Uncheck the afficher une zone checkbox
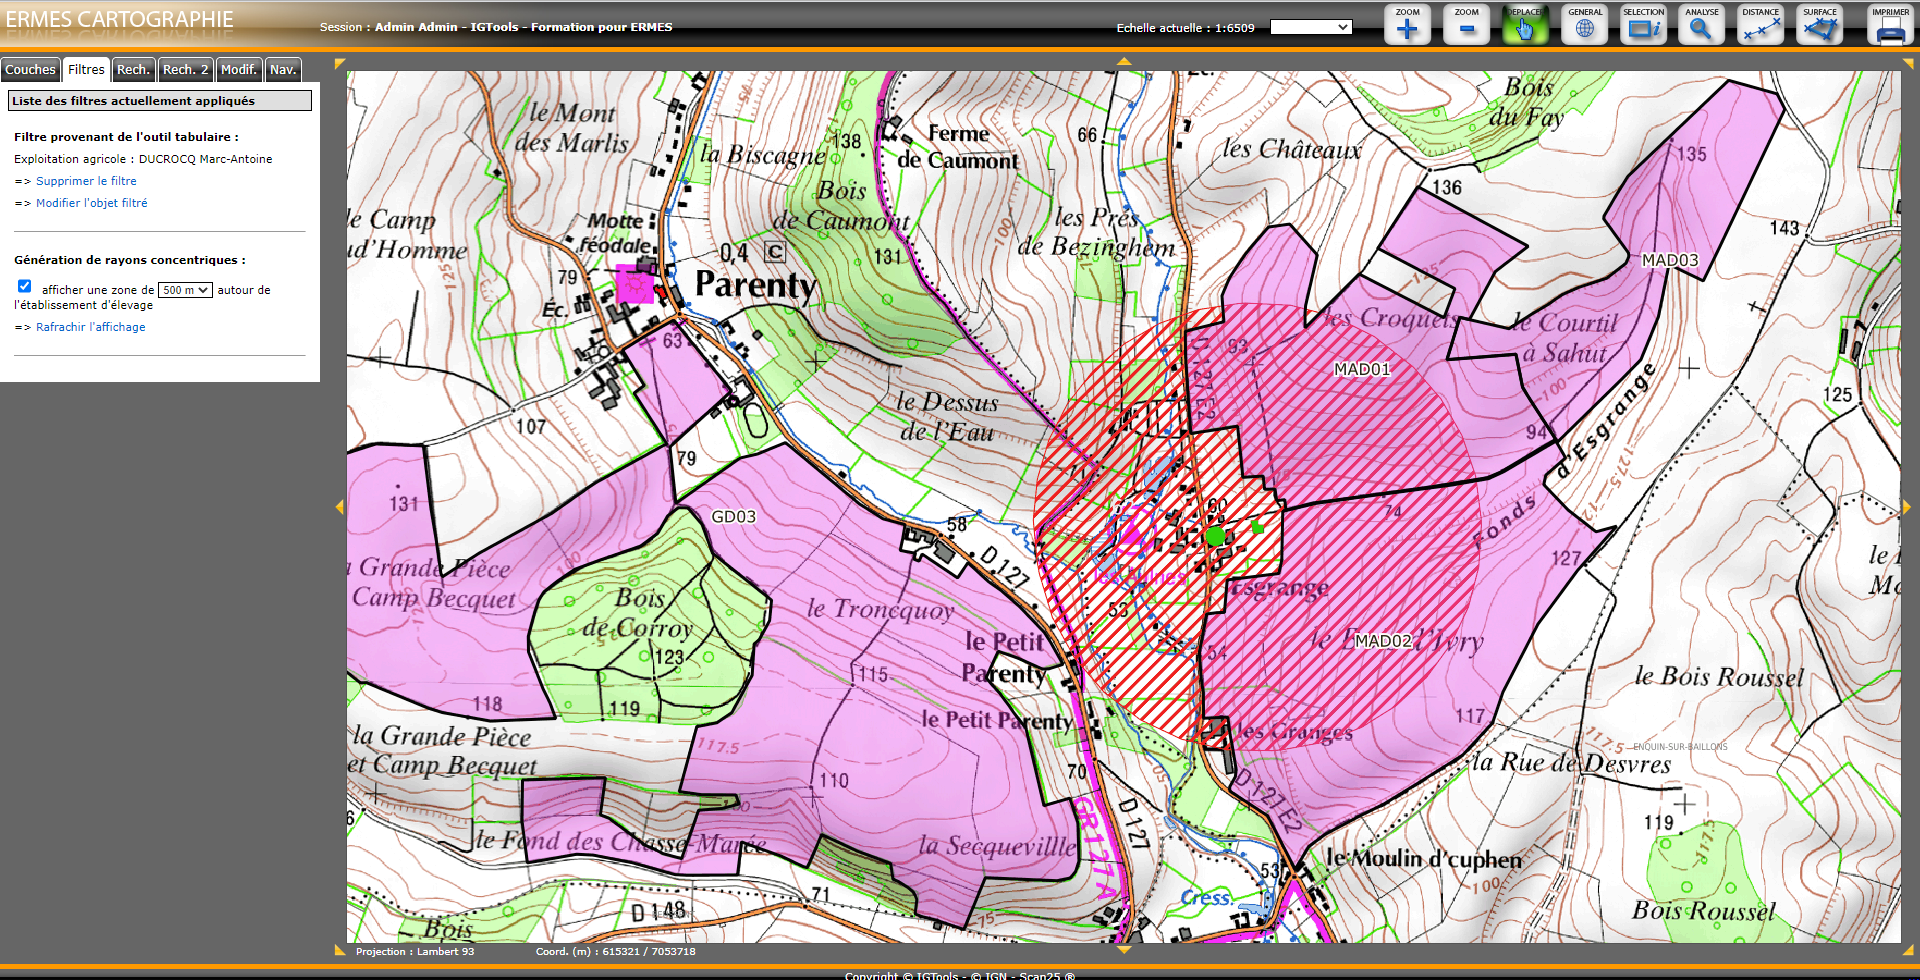Screen dimensions: 1920x980 tap(25, 287)
